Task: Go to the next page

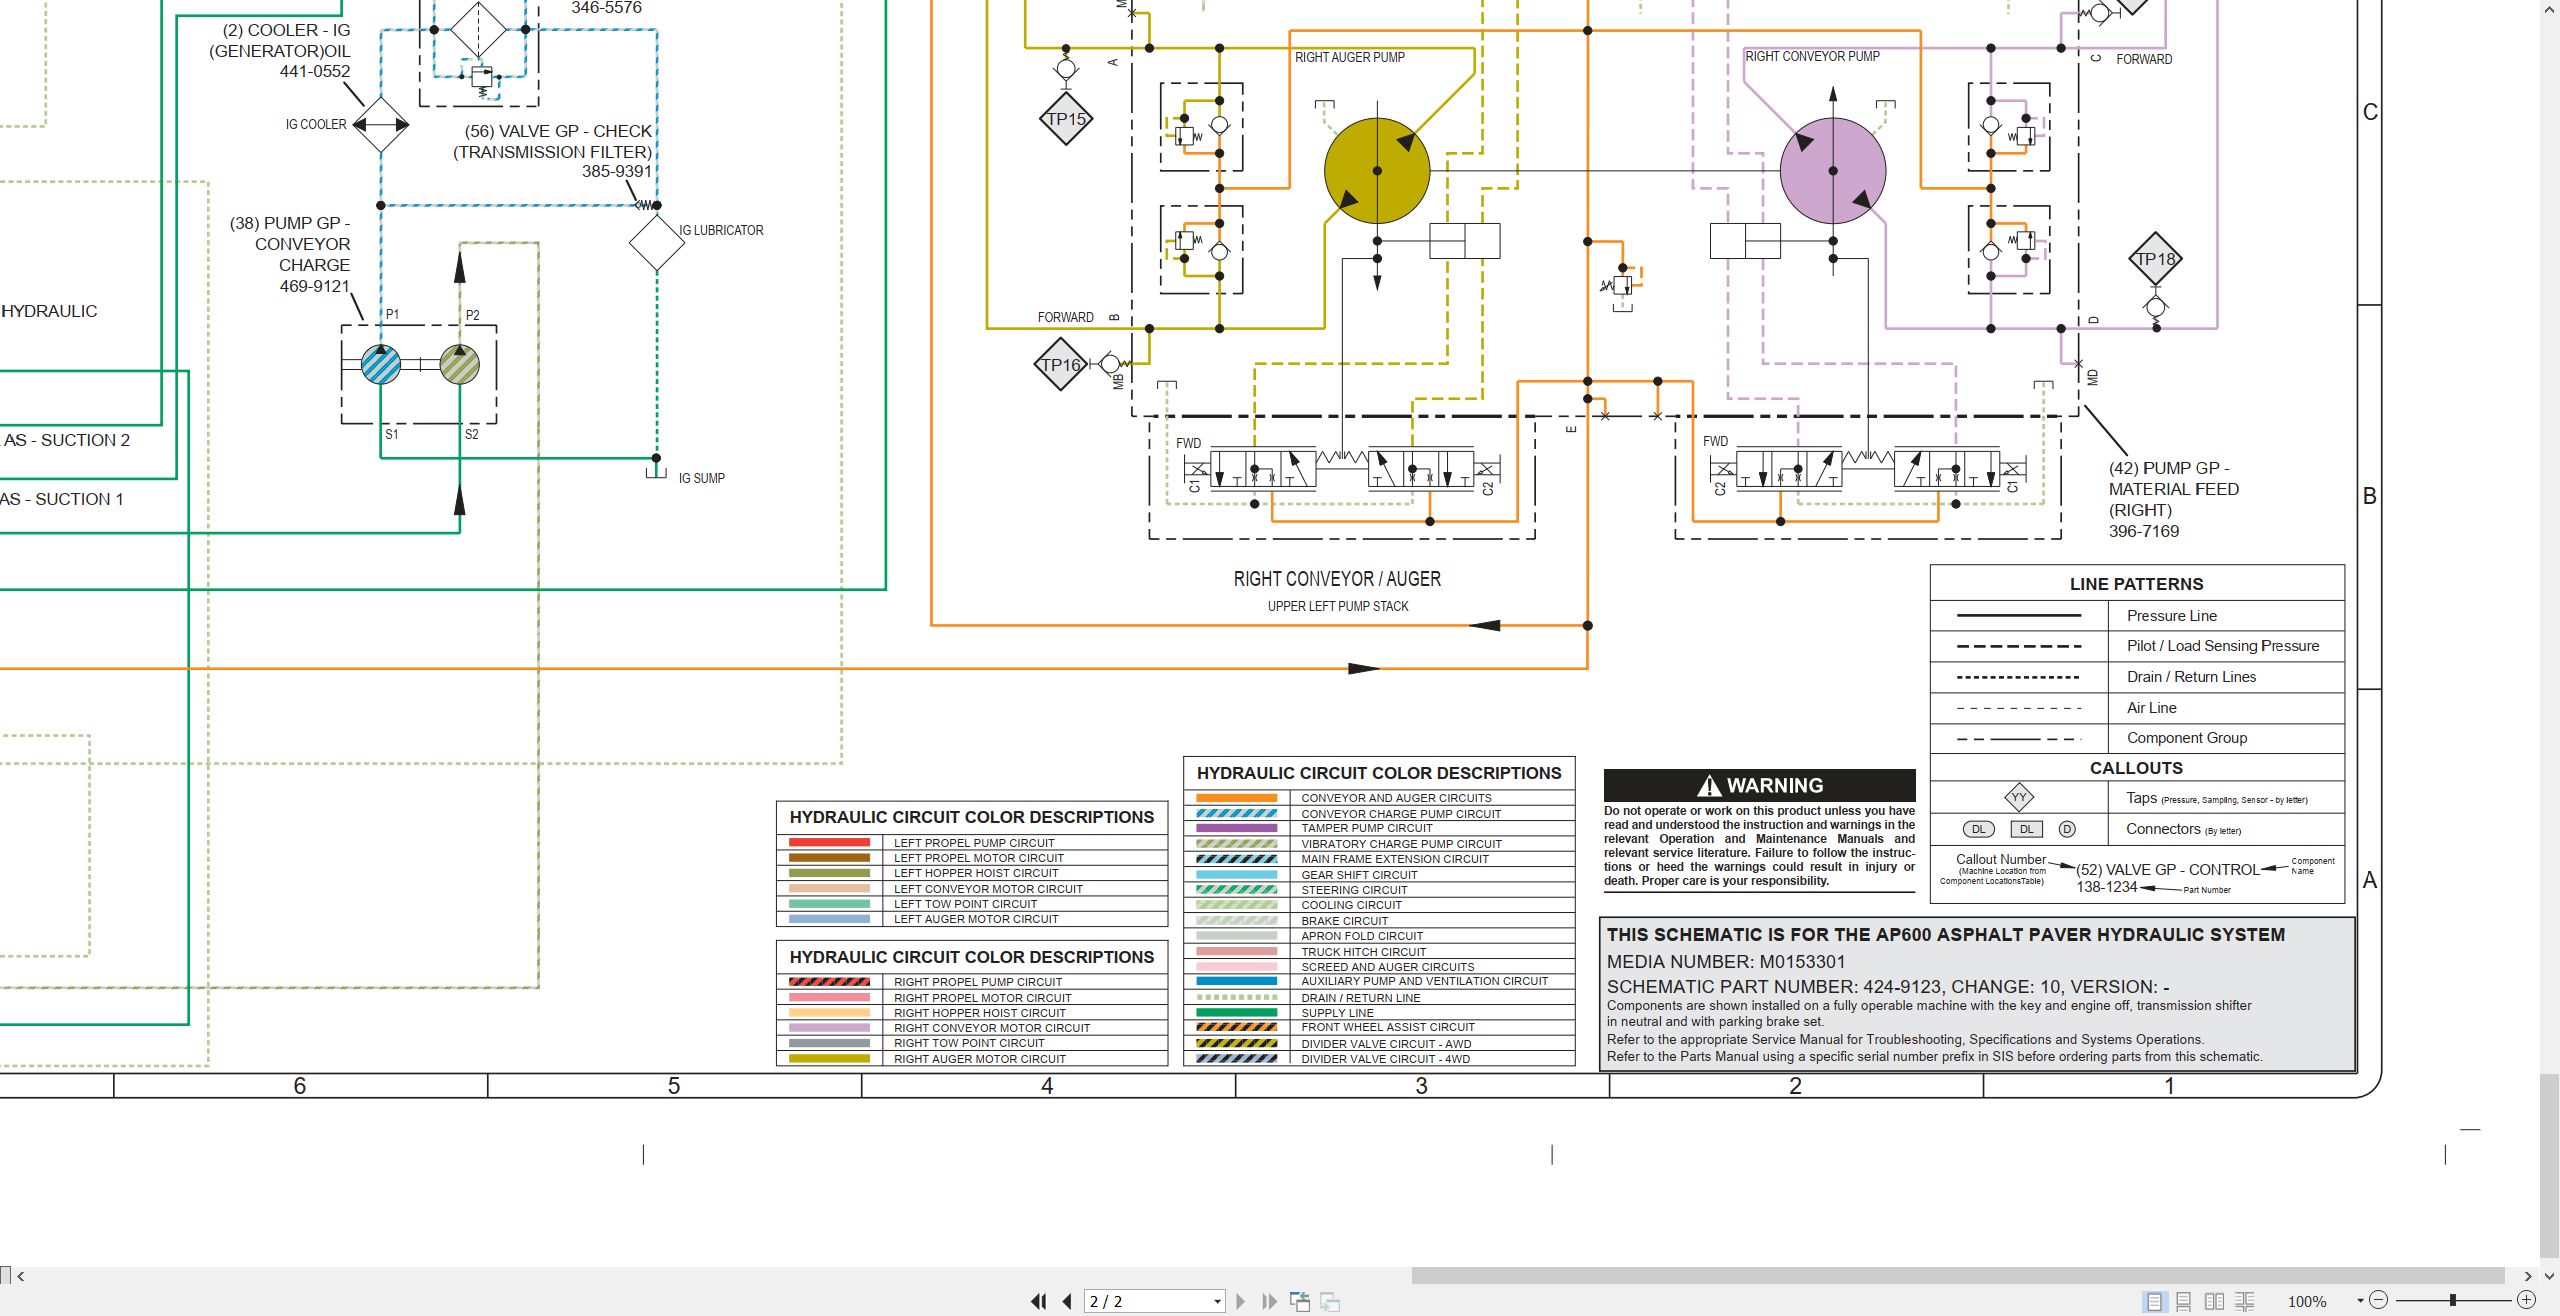Action: click(x=1241, y=1301)
